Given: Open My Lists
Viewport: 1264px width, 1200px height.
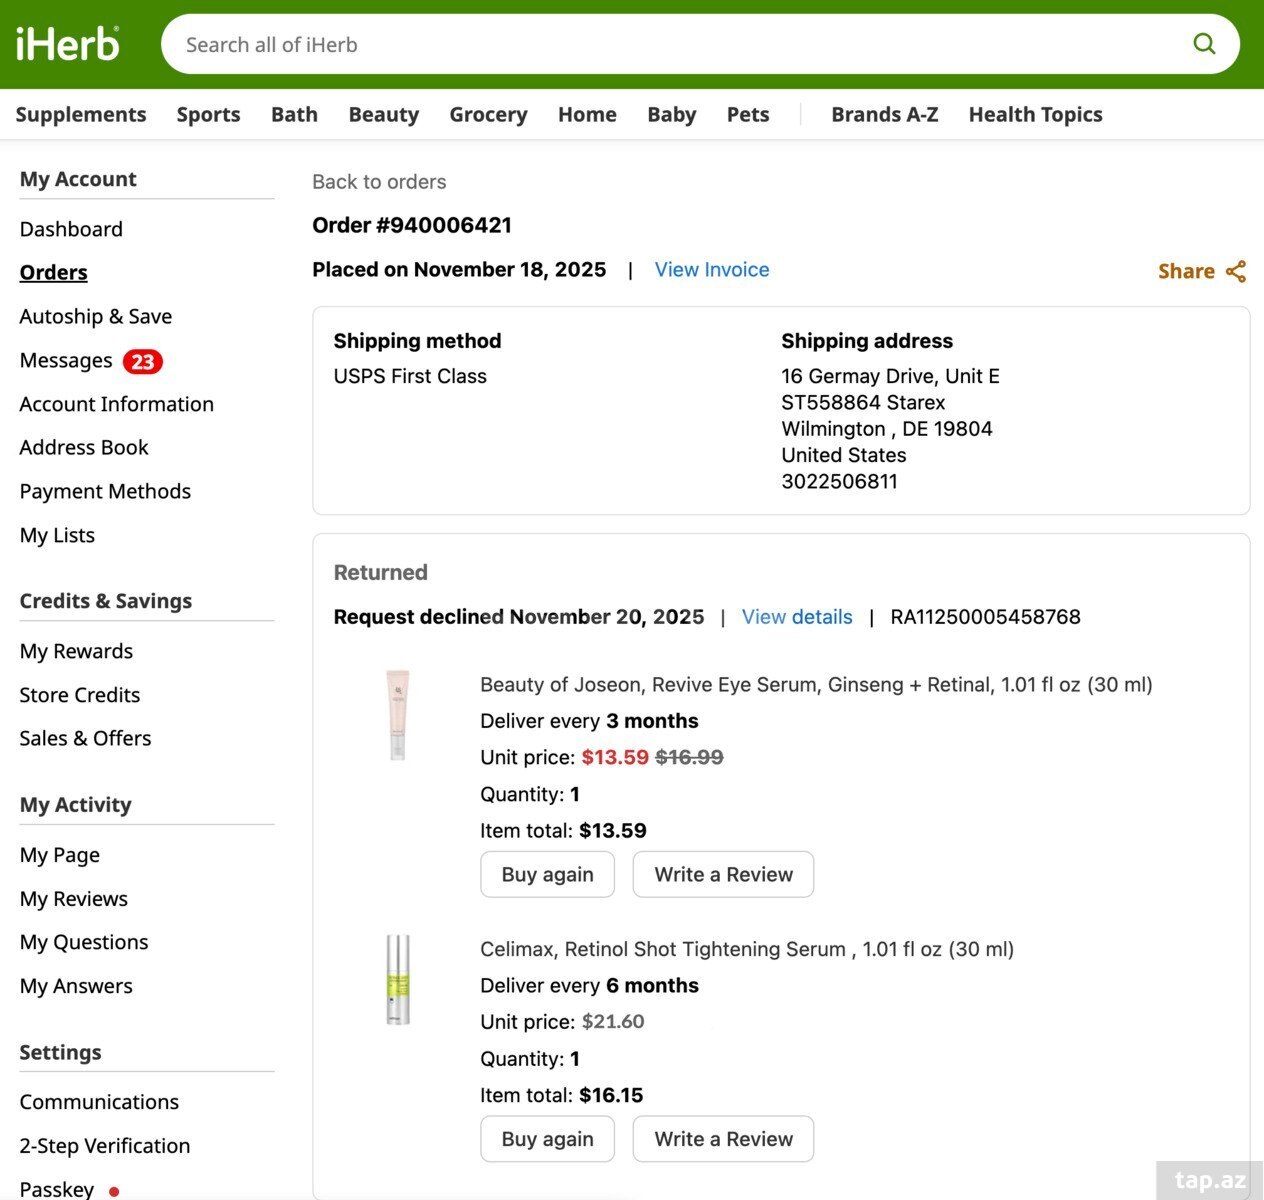Looking at the screenshot, I should click(57, 535).
